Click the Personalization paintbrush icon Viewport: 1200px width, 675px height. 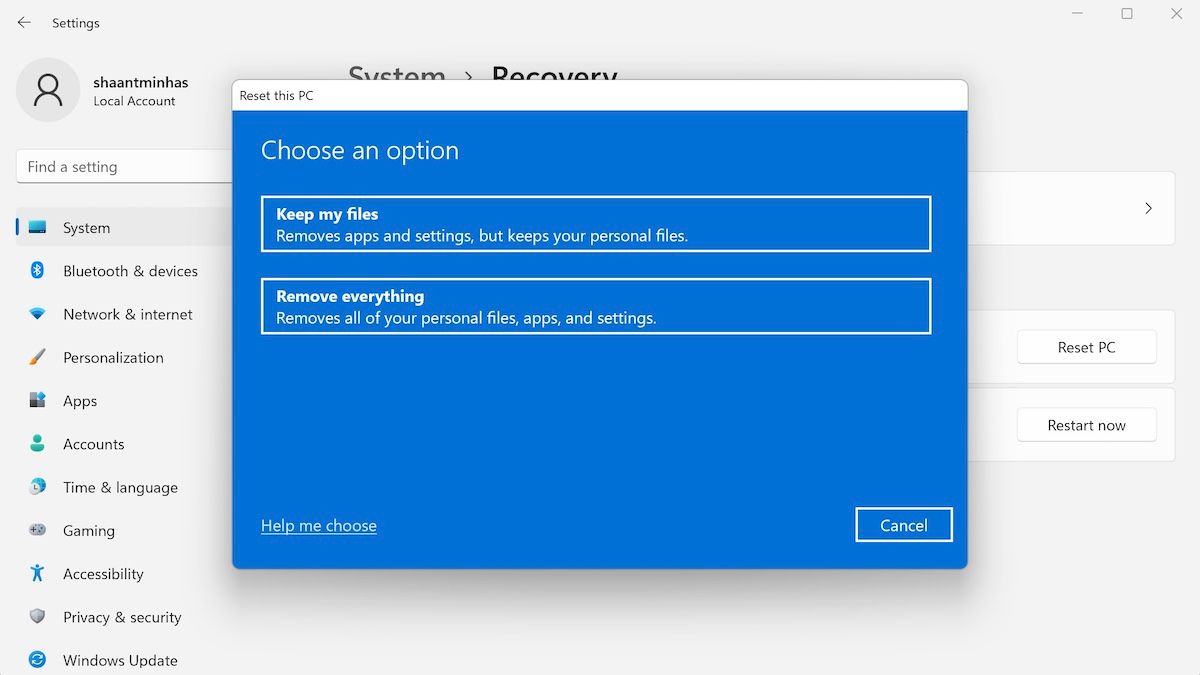pos(37,357)
